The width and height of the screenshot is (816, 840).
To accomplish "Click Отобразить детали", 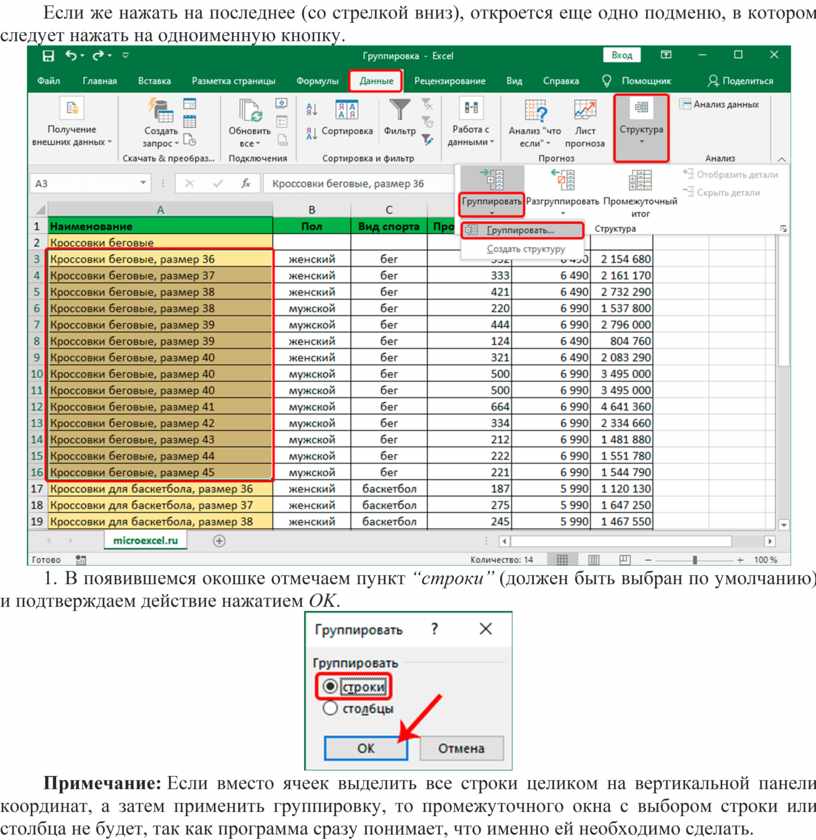I will tap(730, 174).
